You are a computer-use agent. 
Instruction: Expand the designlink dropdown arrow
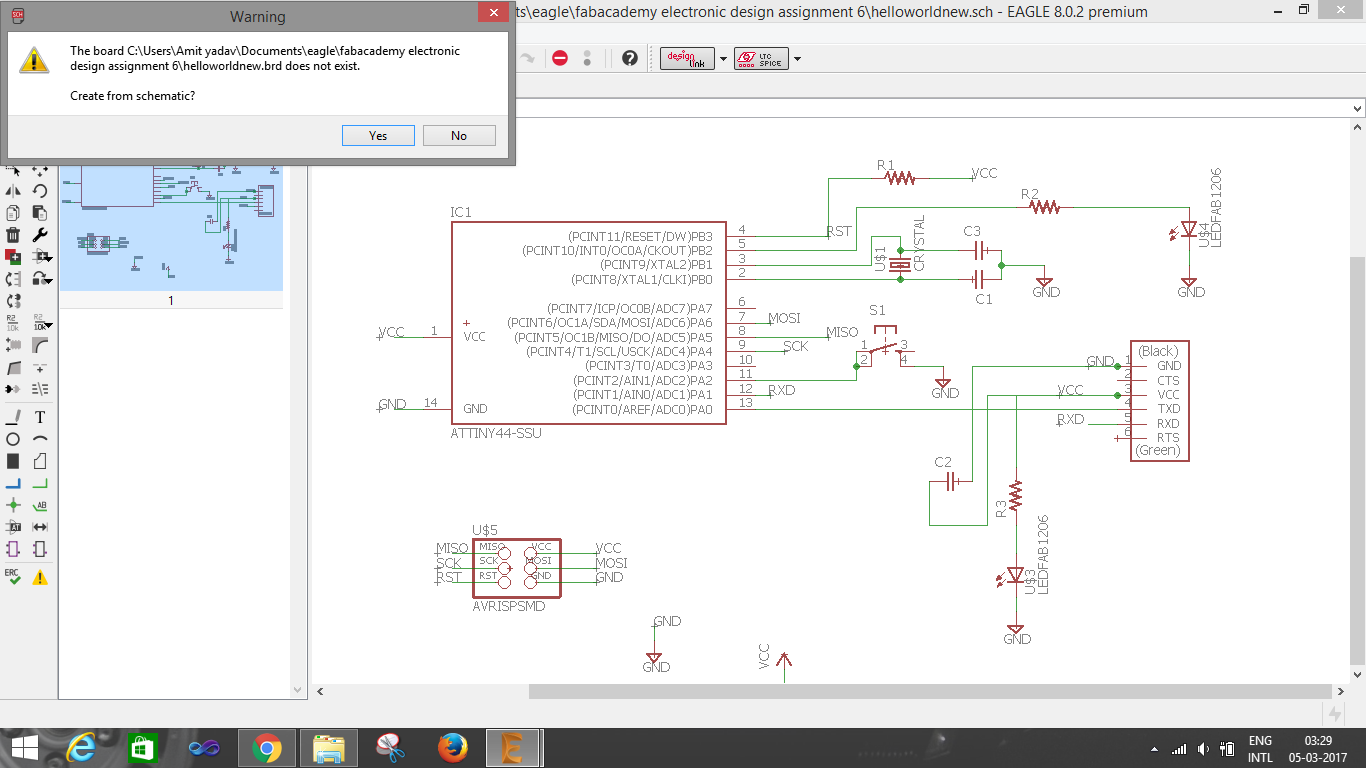point(724,59)
